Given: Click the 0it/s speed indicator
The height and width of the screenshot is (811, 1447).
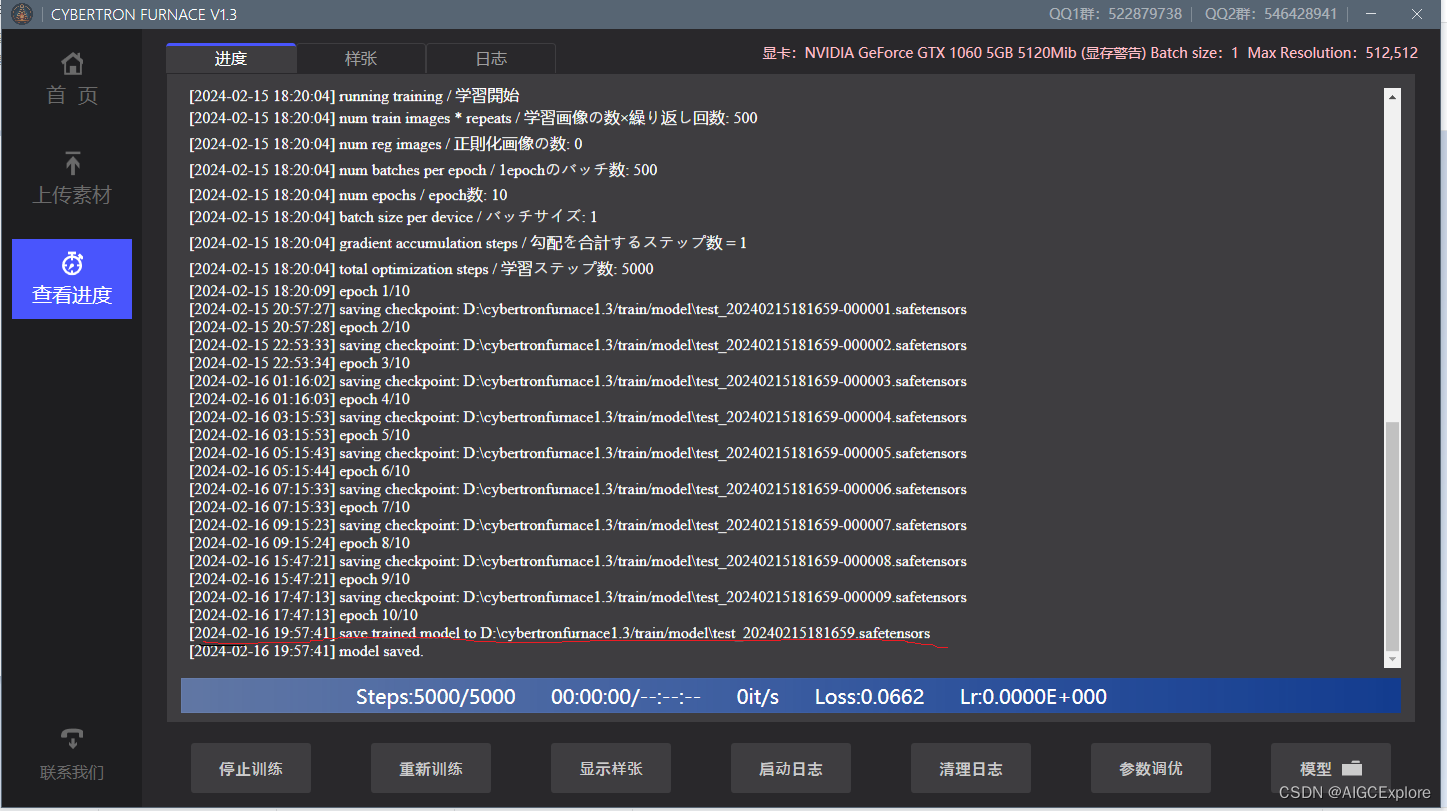Looking at the screenshot, I should pyautogui.click(x=757, y=696).
